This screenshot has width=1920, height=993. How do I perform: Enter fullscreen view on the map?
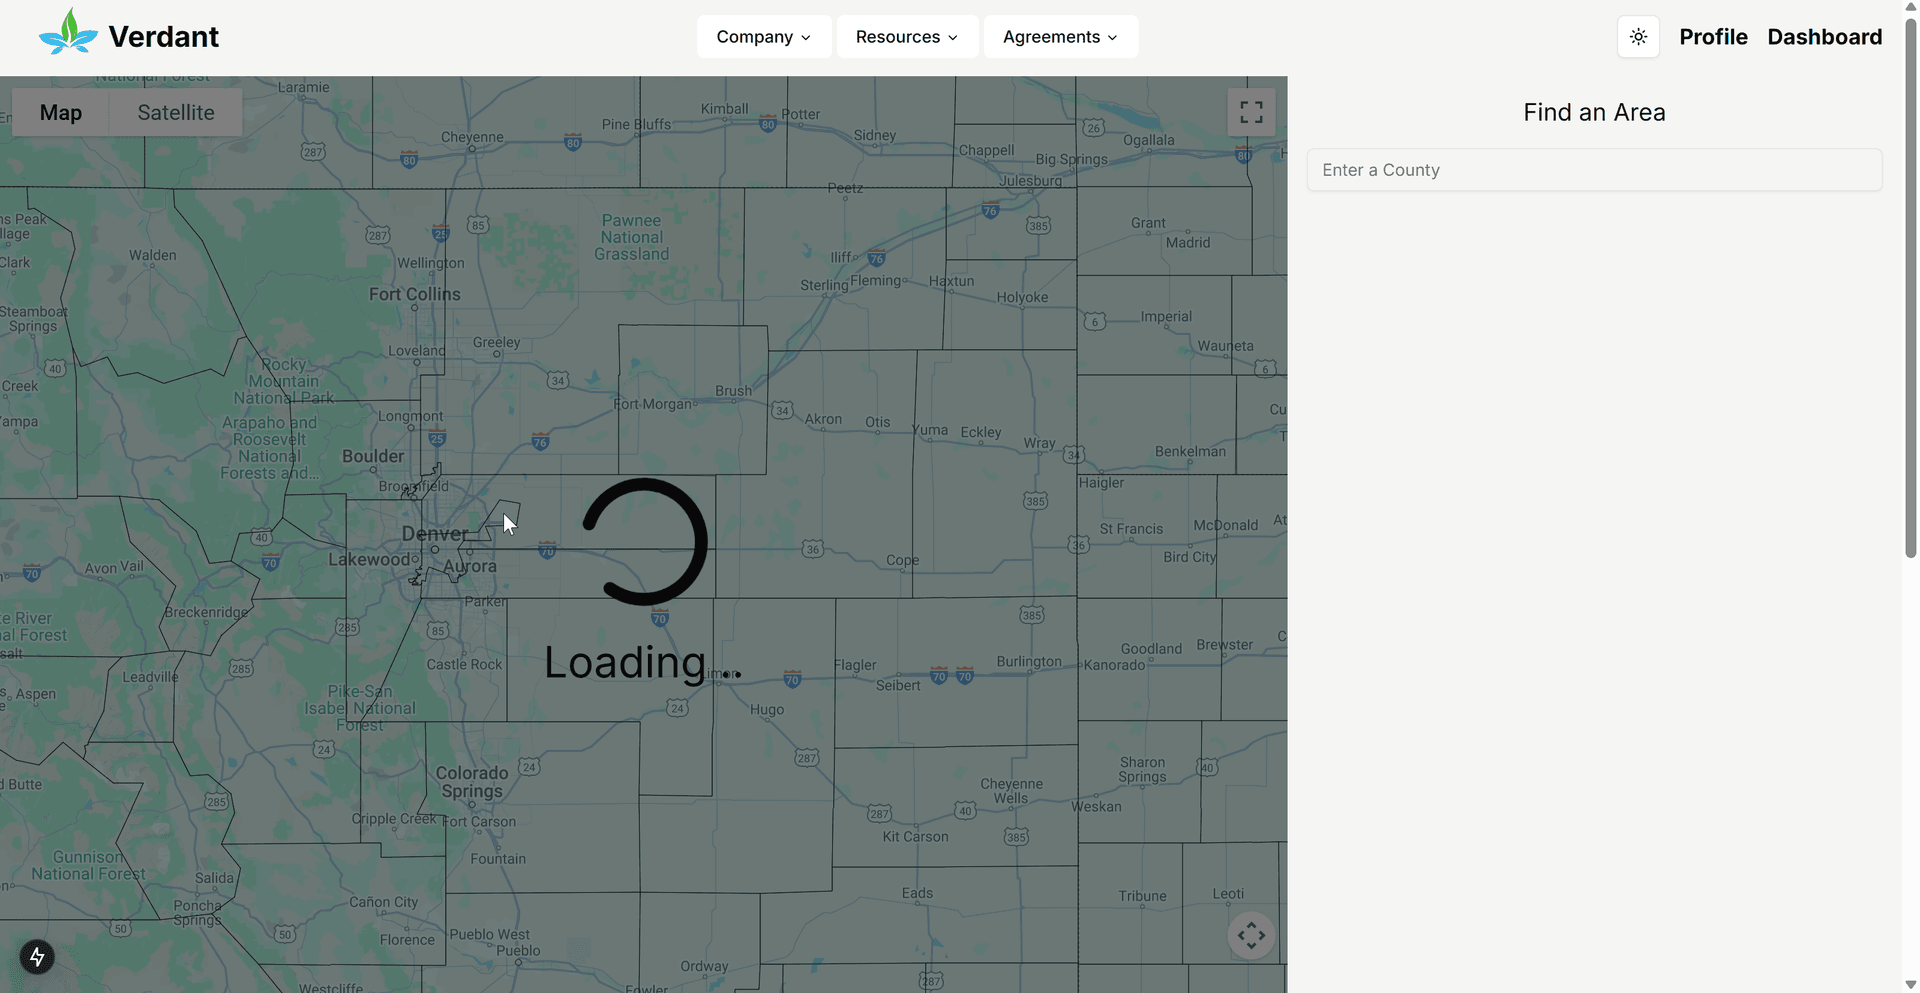click(x=1251, y=112)
